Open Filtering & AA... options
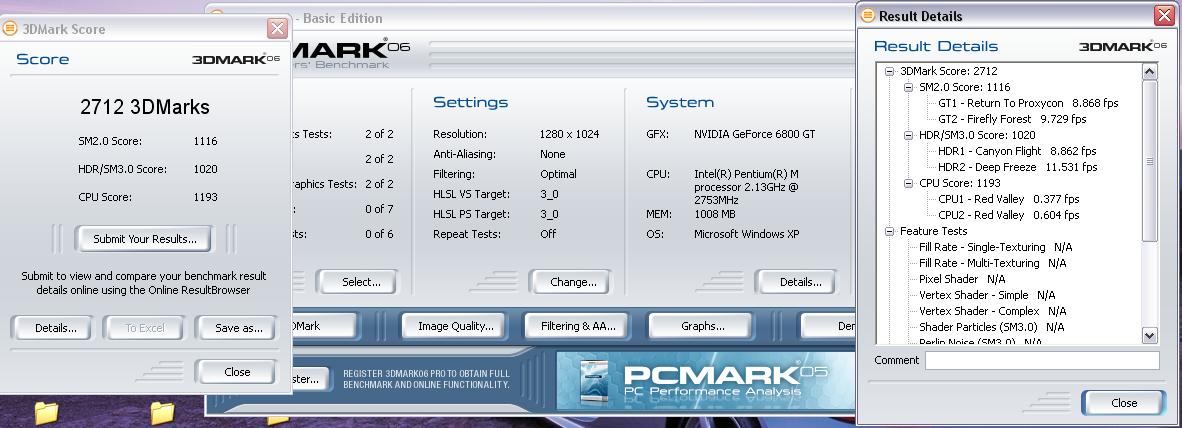Image resolution: width=1182 pixels, height=428 pixels. (x=578, y=326)
